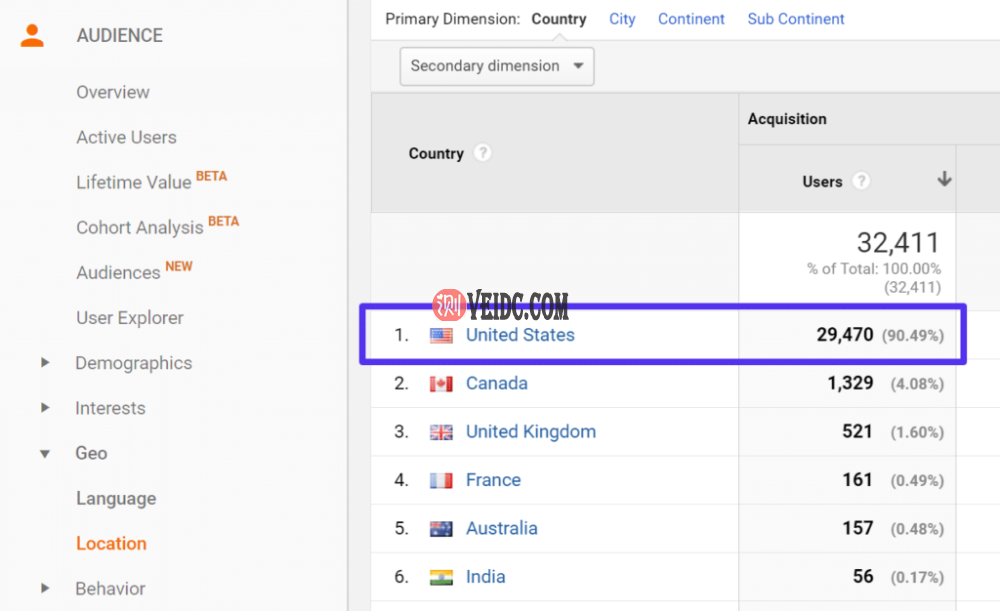Screen dimensions: 1000x611
Task: Click the orange Audience person icon
Action: click(32, 36)
